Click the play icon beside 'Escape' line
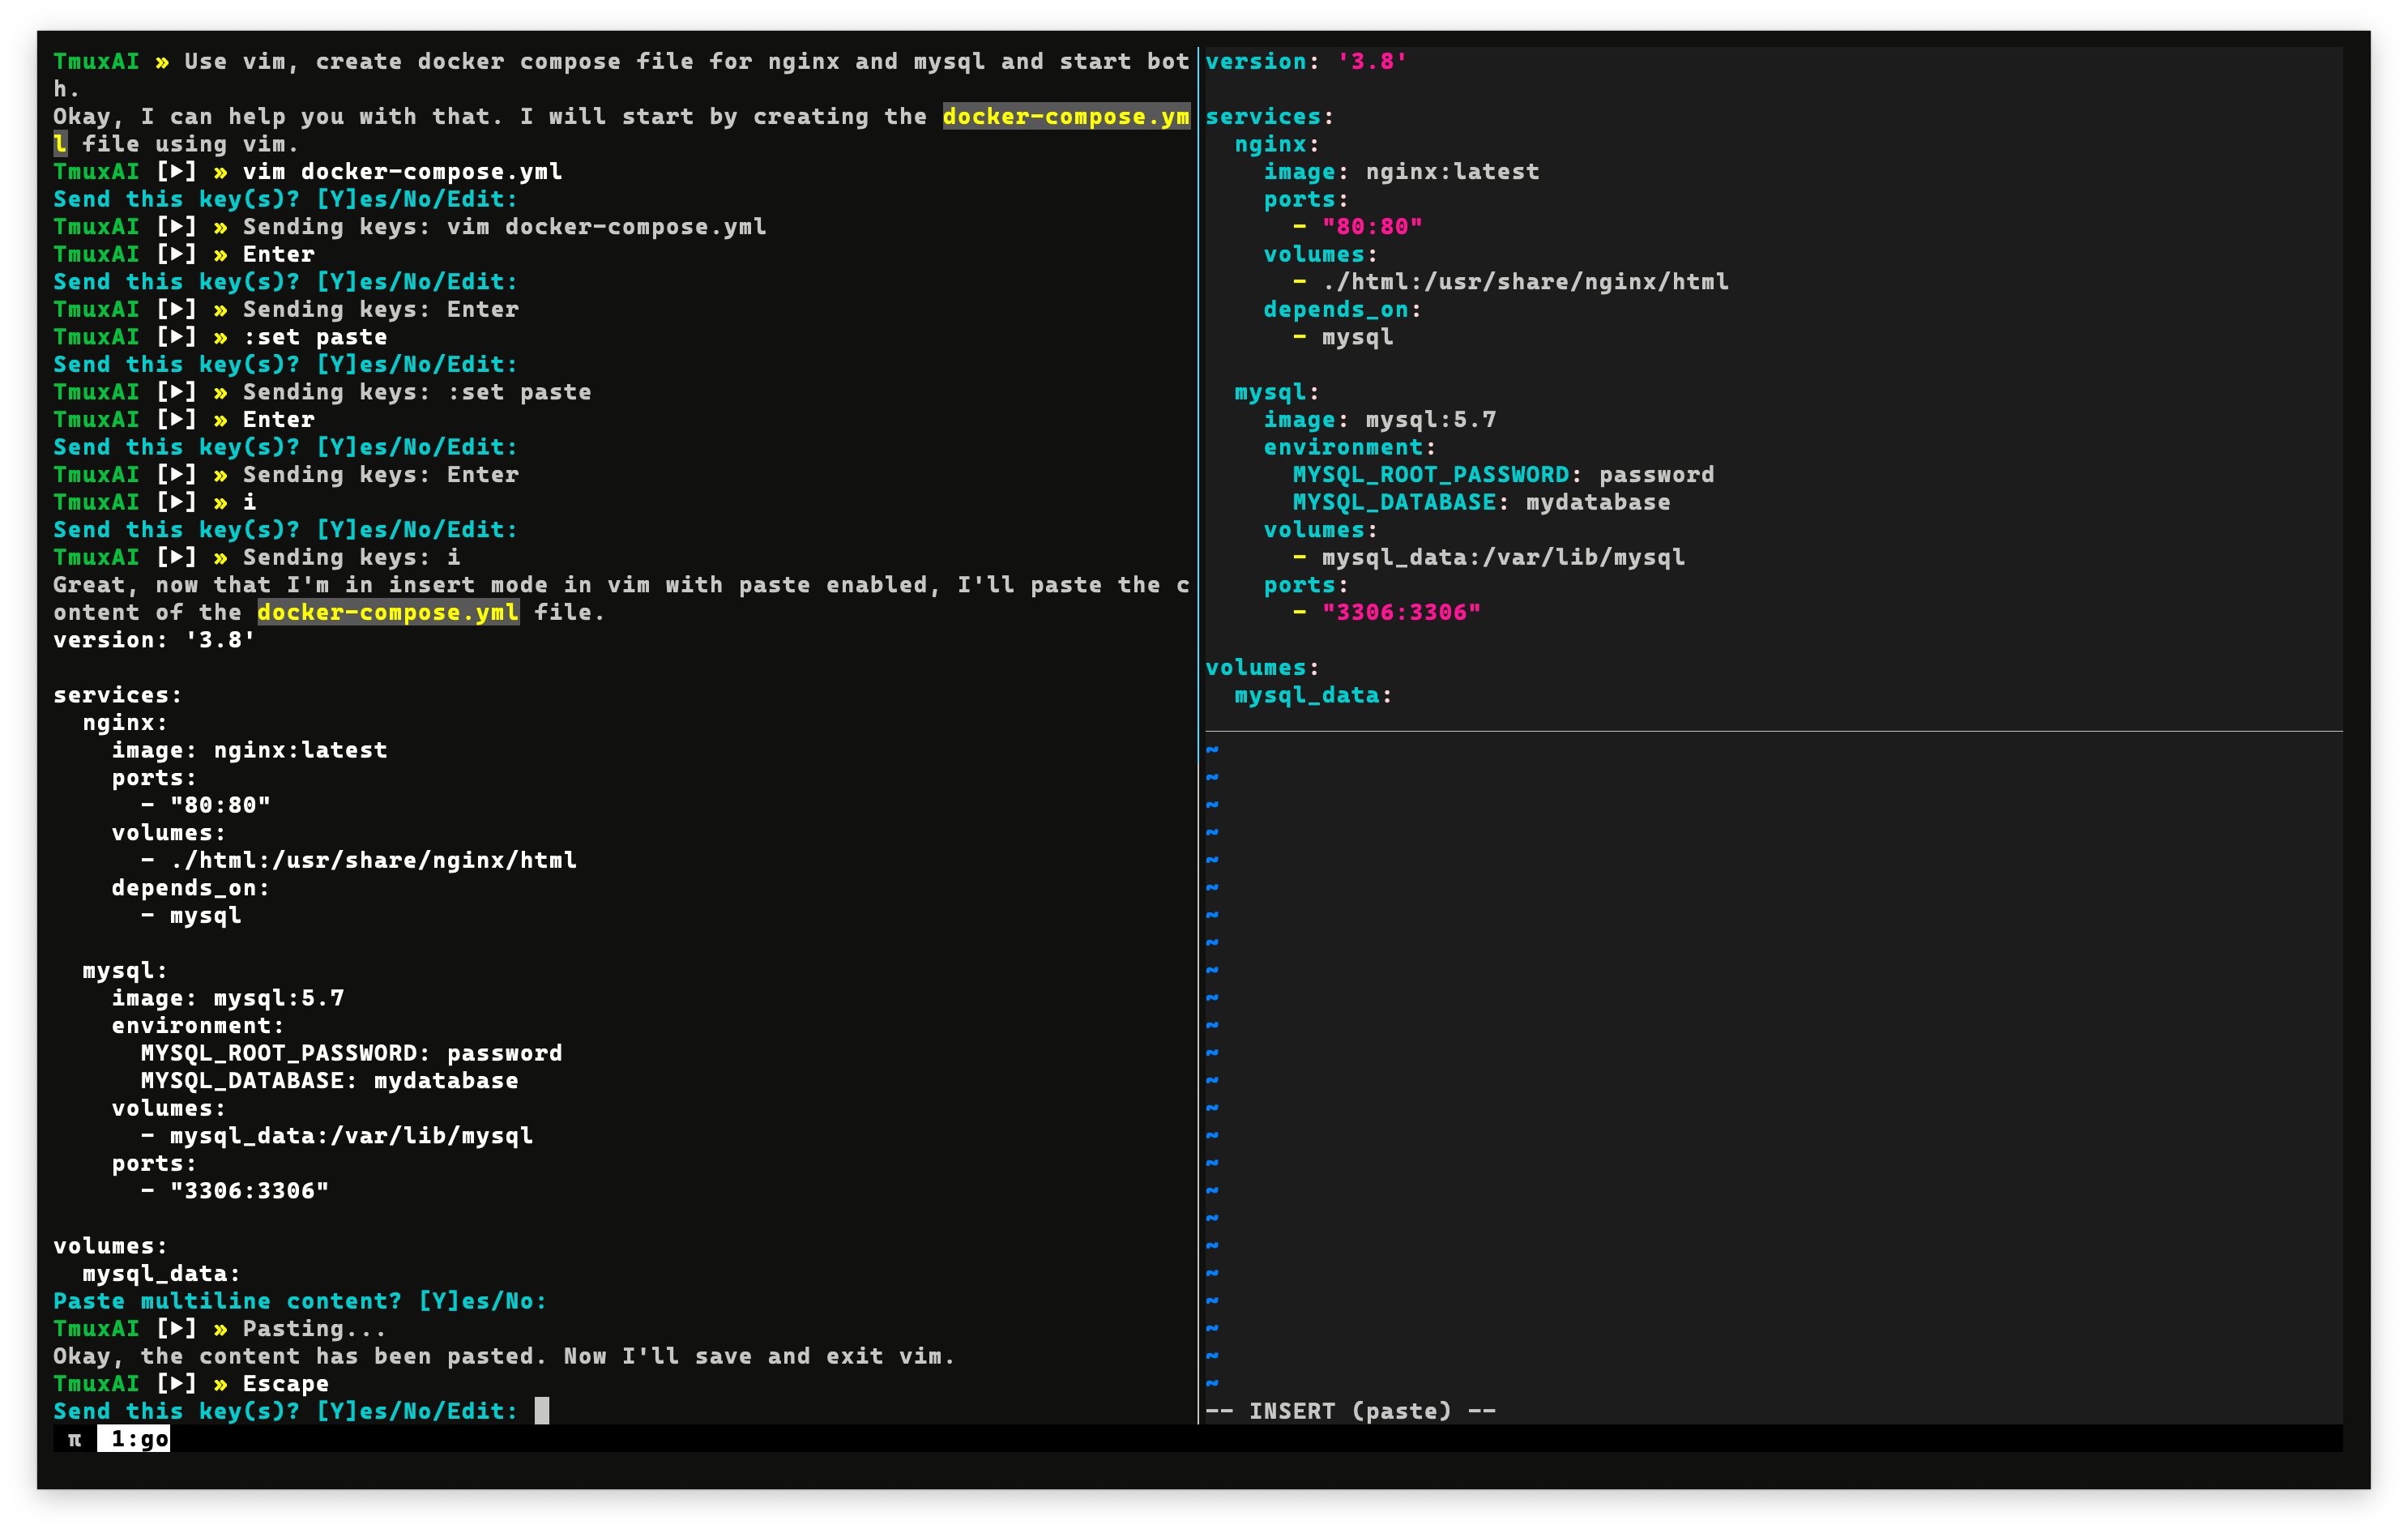The image size is (2408, 1533). click(176, 1384)
